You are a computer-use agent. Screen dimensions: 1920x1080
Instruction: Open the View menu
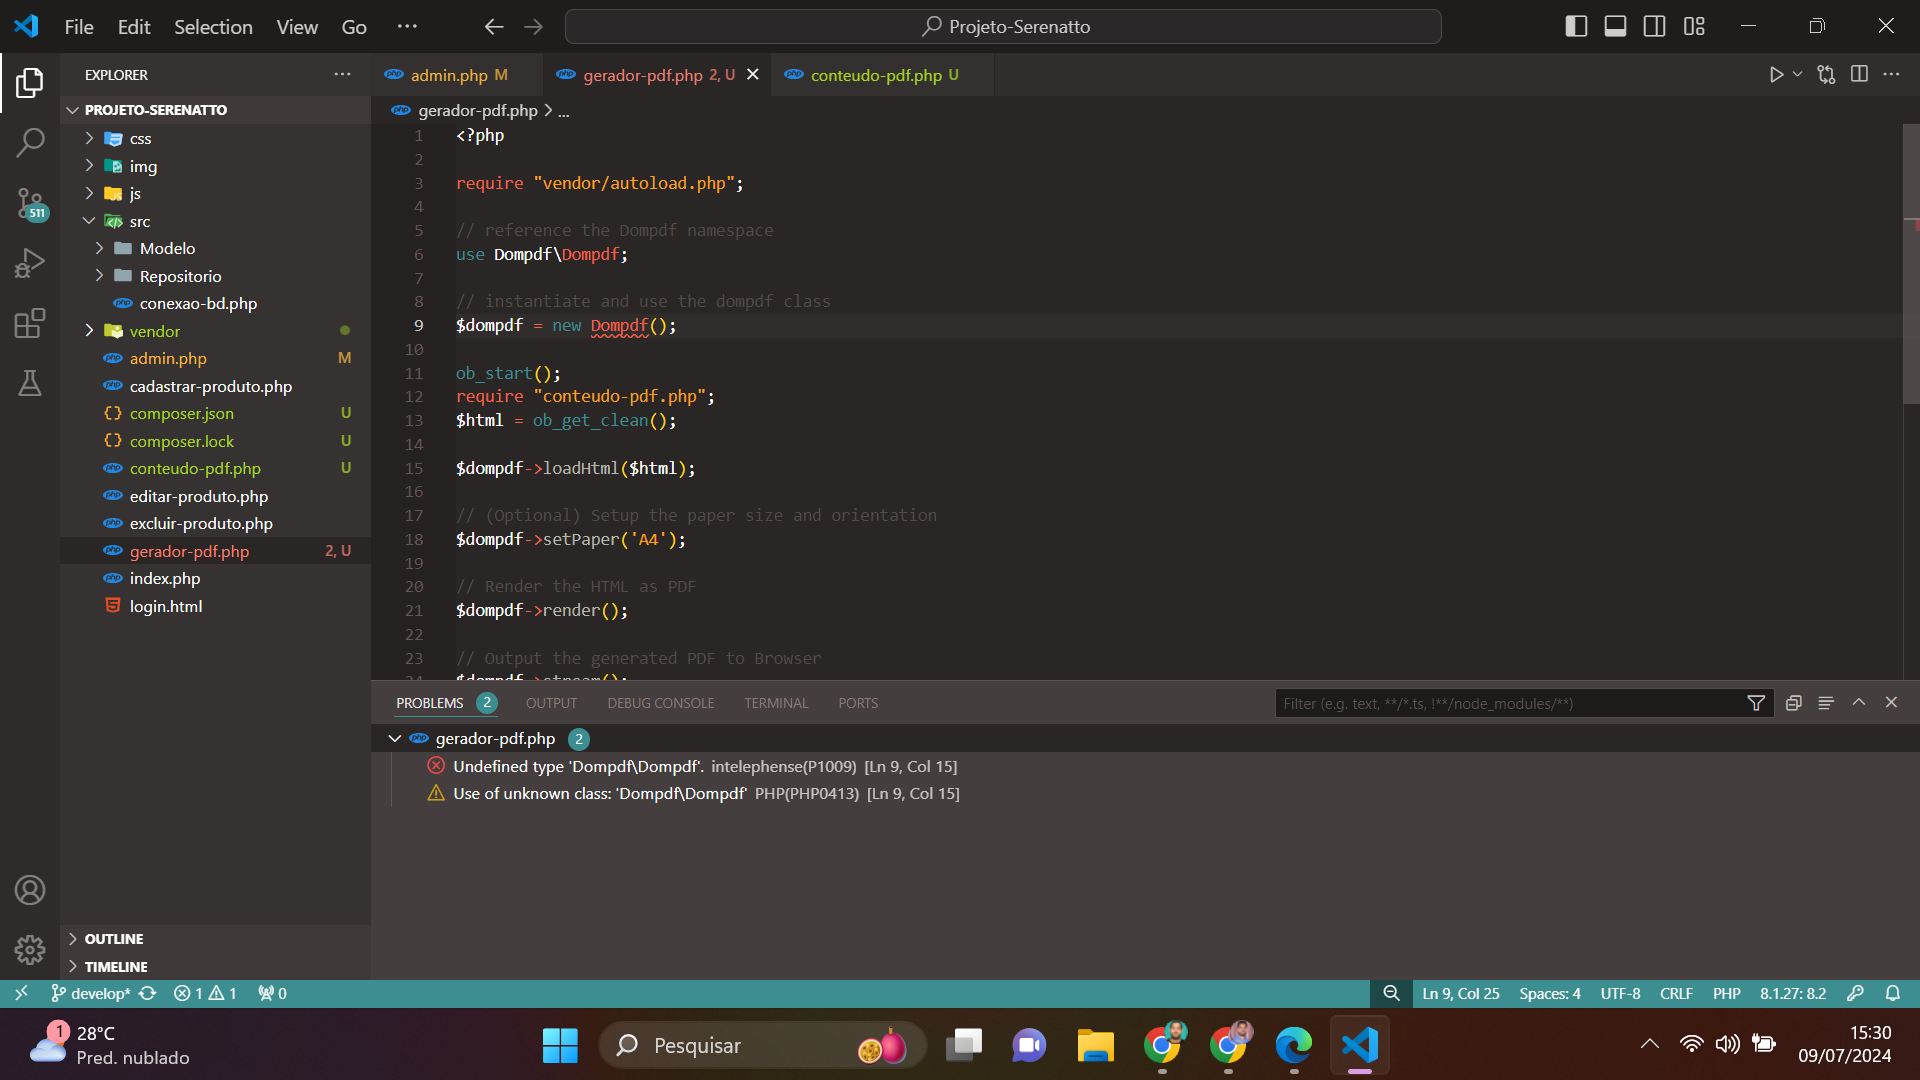coord(297,27)
